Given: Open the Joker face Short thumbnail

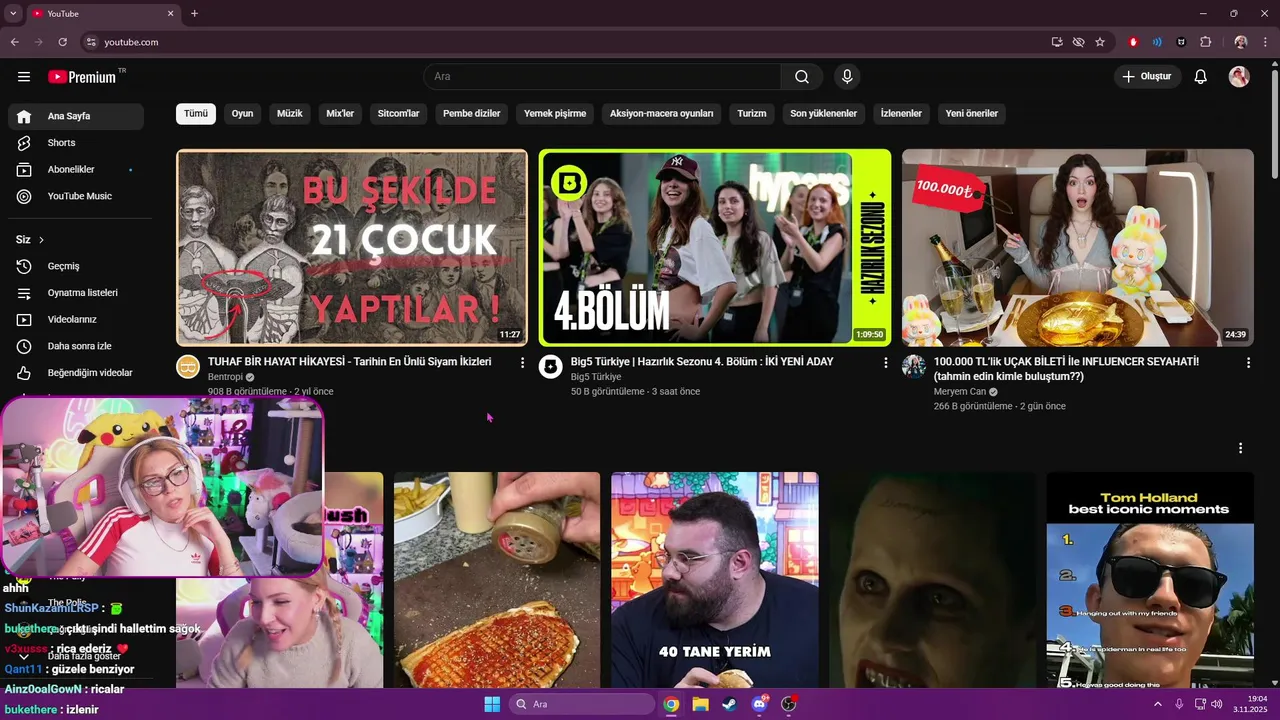Looking at the screenshot, I should coord(932,580).
